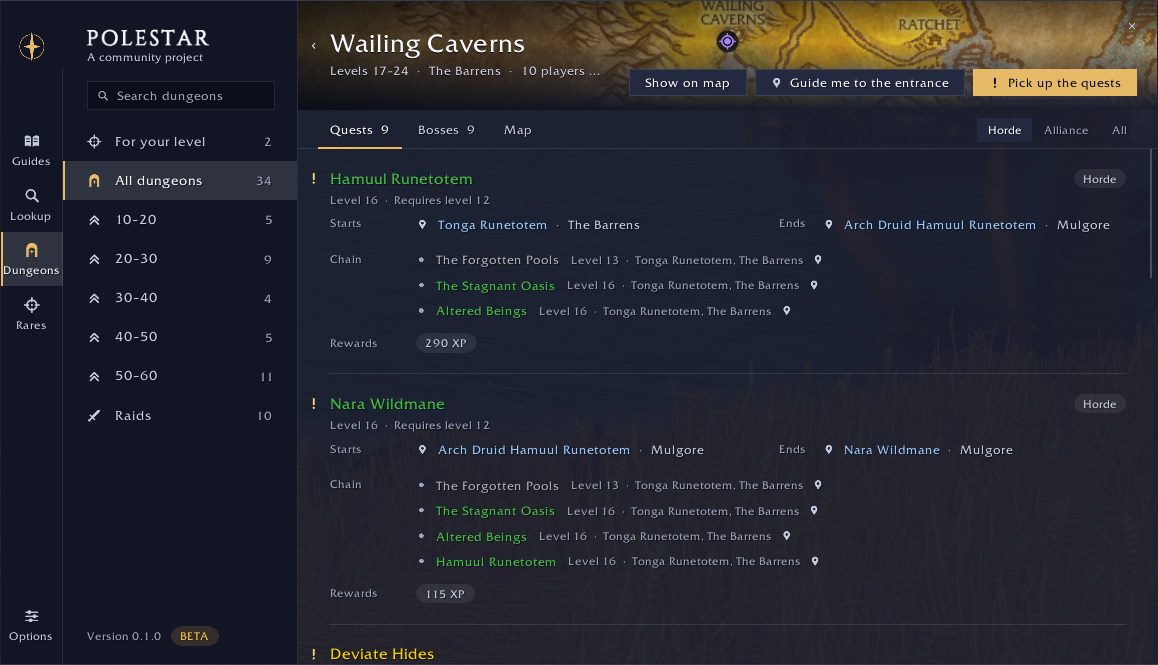Switch to the Bosses tab
This screenshot has width=1158, height=665.
click(x=446, y=130)
